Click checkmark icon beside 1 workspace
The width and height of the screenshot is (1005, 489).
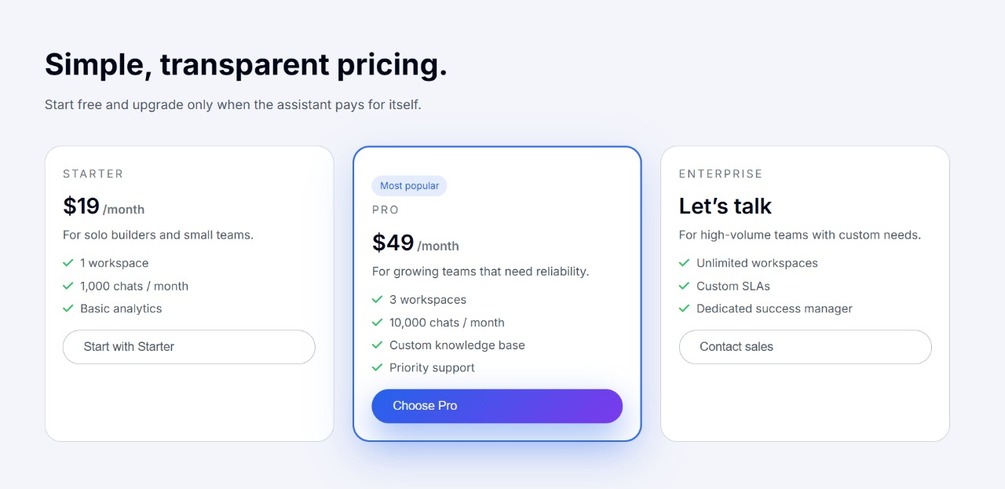tap(68, 263)
